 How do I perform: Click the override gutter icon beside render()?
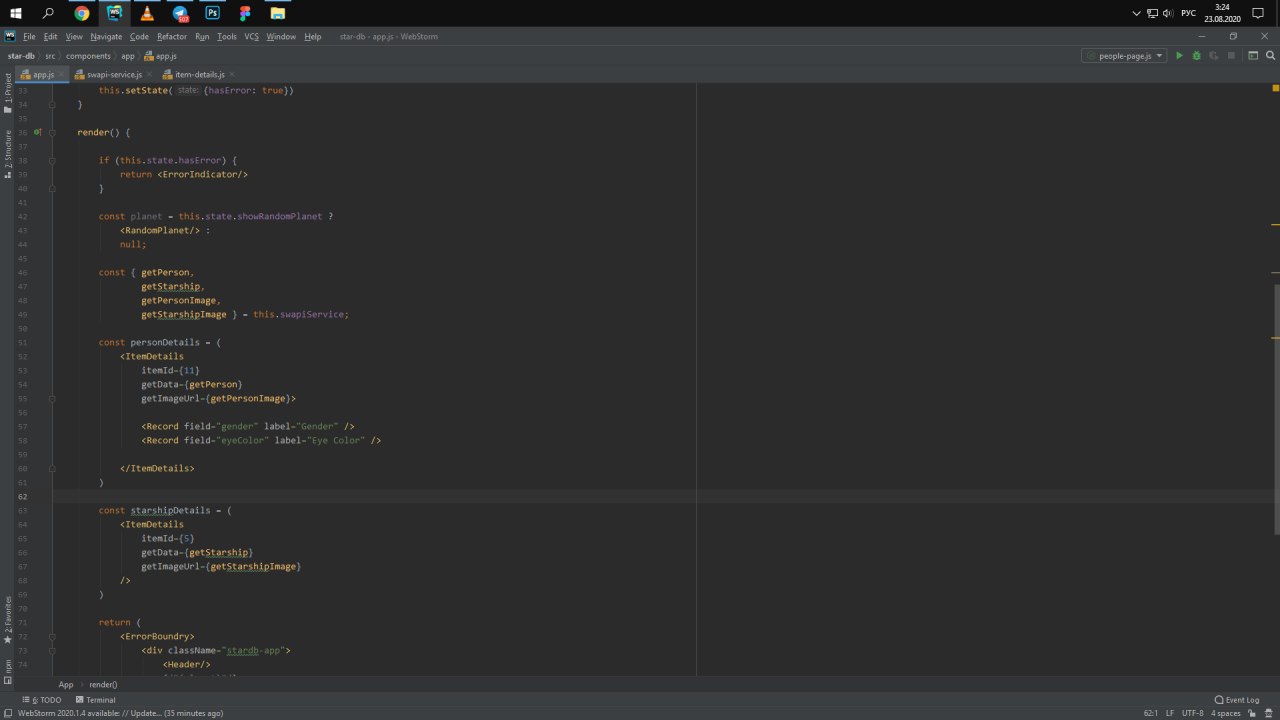(38, 132)
